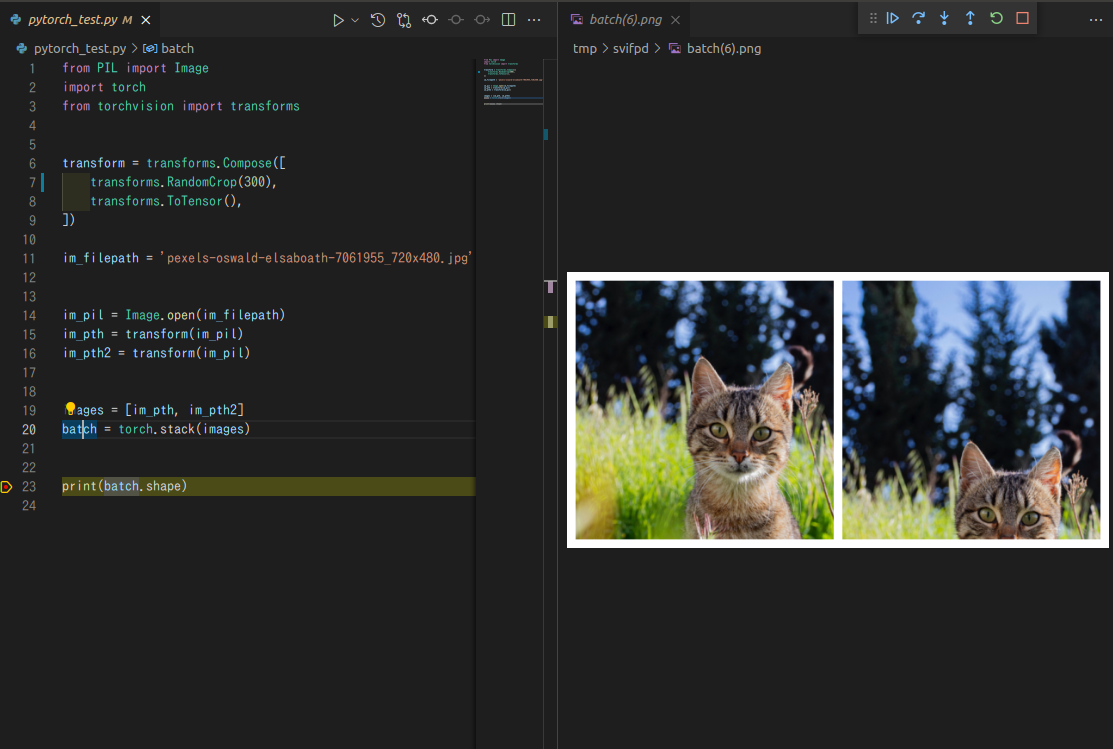
Task: Open run options dropdown arrow
Action: [x=355, y=20]
